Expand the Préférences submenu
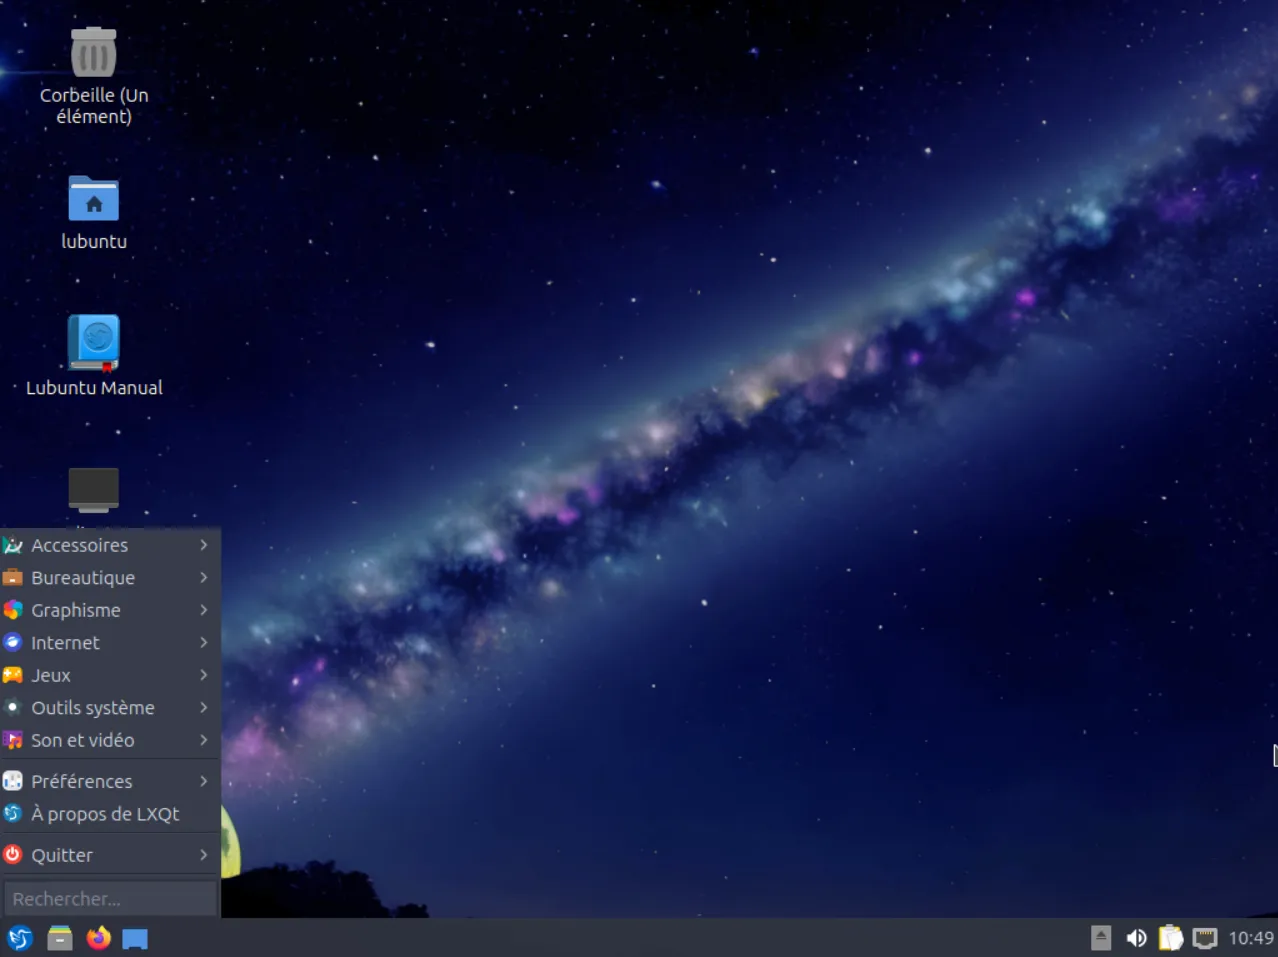 click(x=82, y=781)
